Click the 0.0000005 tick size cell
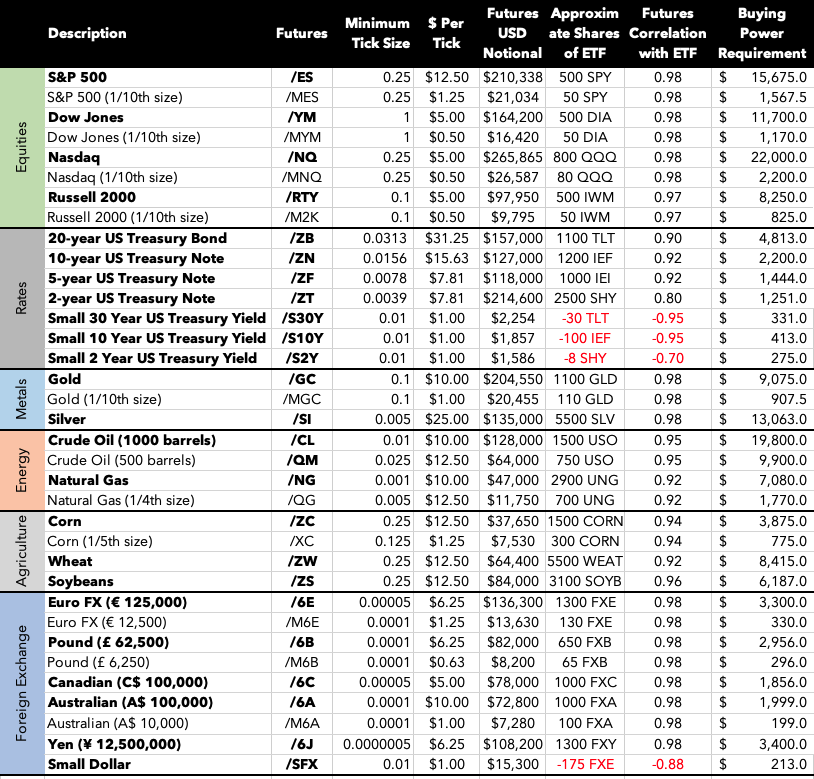Image resolution: width=814 pixels, height=779 pixels. coord(377,744)
